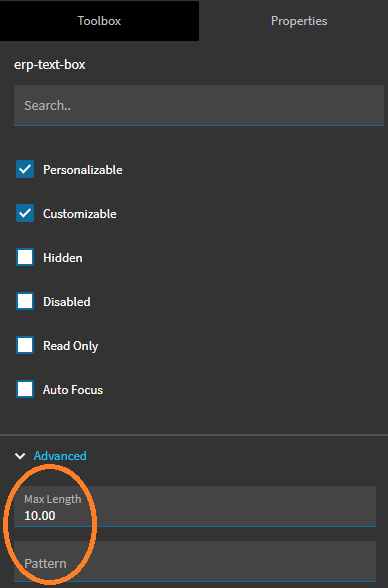Image resolution: width=388 pixels, height=588 pixels.
Task: Click the erp-text-box component title
Action: click(49, 64)
